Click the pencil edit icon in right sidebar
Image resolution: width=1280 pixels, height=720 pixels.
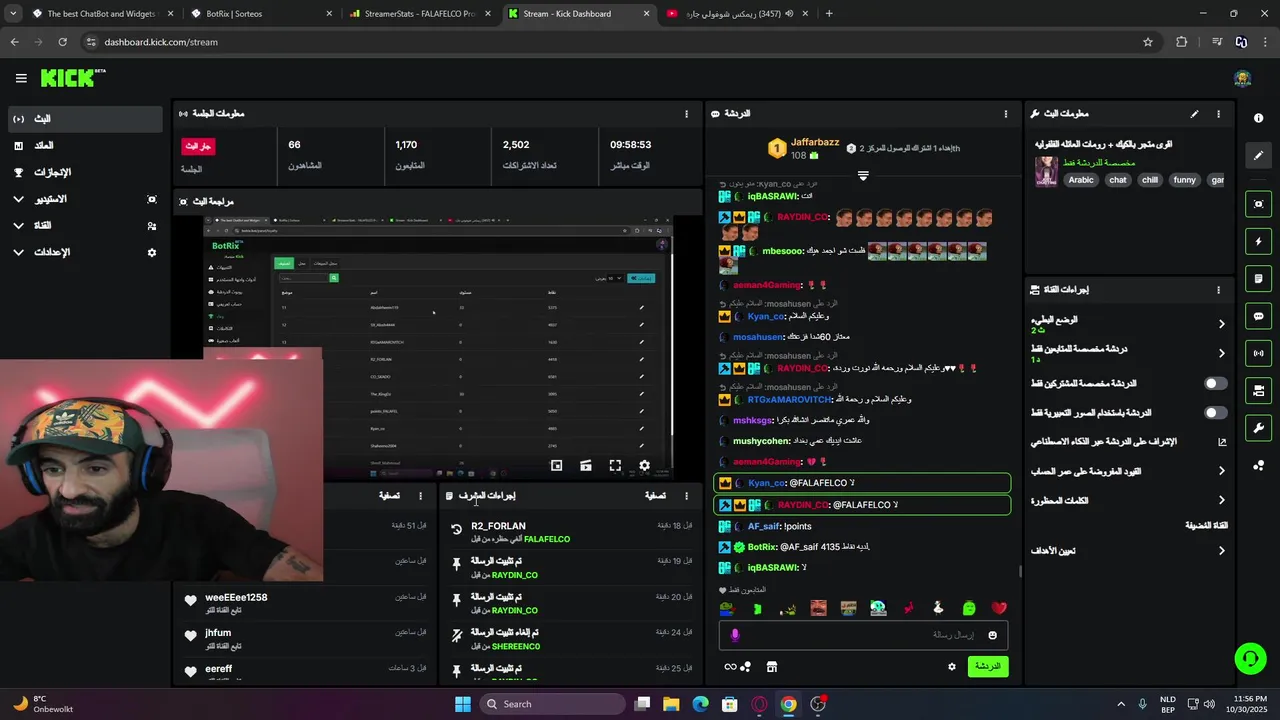[x=1258, y=155]
